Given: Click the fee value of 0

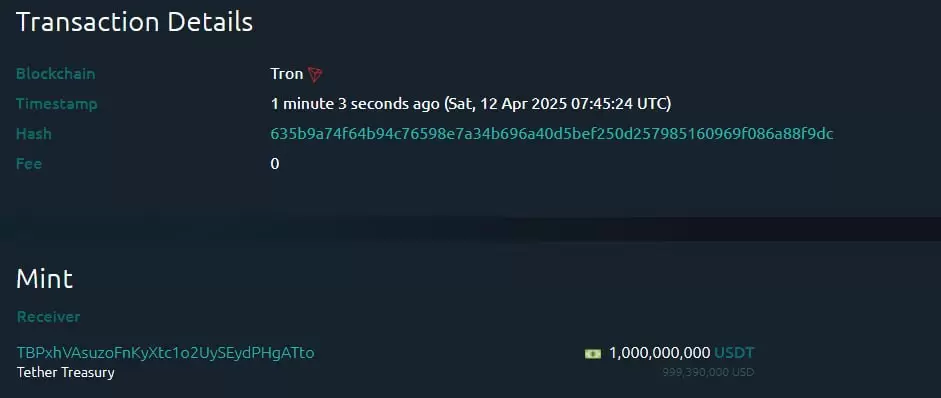Looking at the screenshot, I should pos(275,164).
